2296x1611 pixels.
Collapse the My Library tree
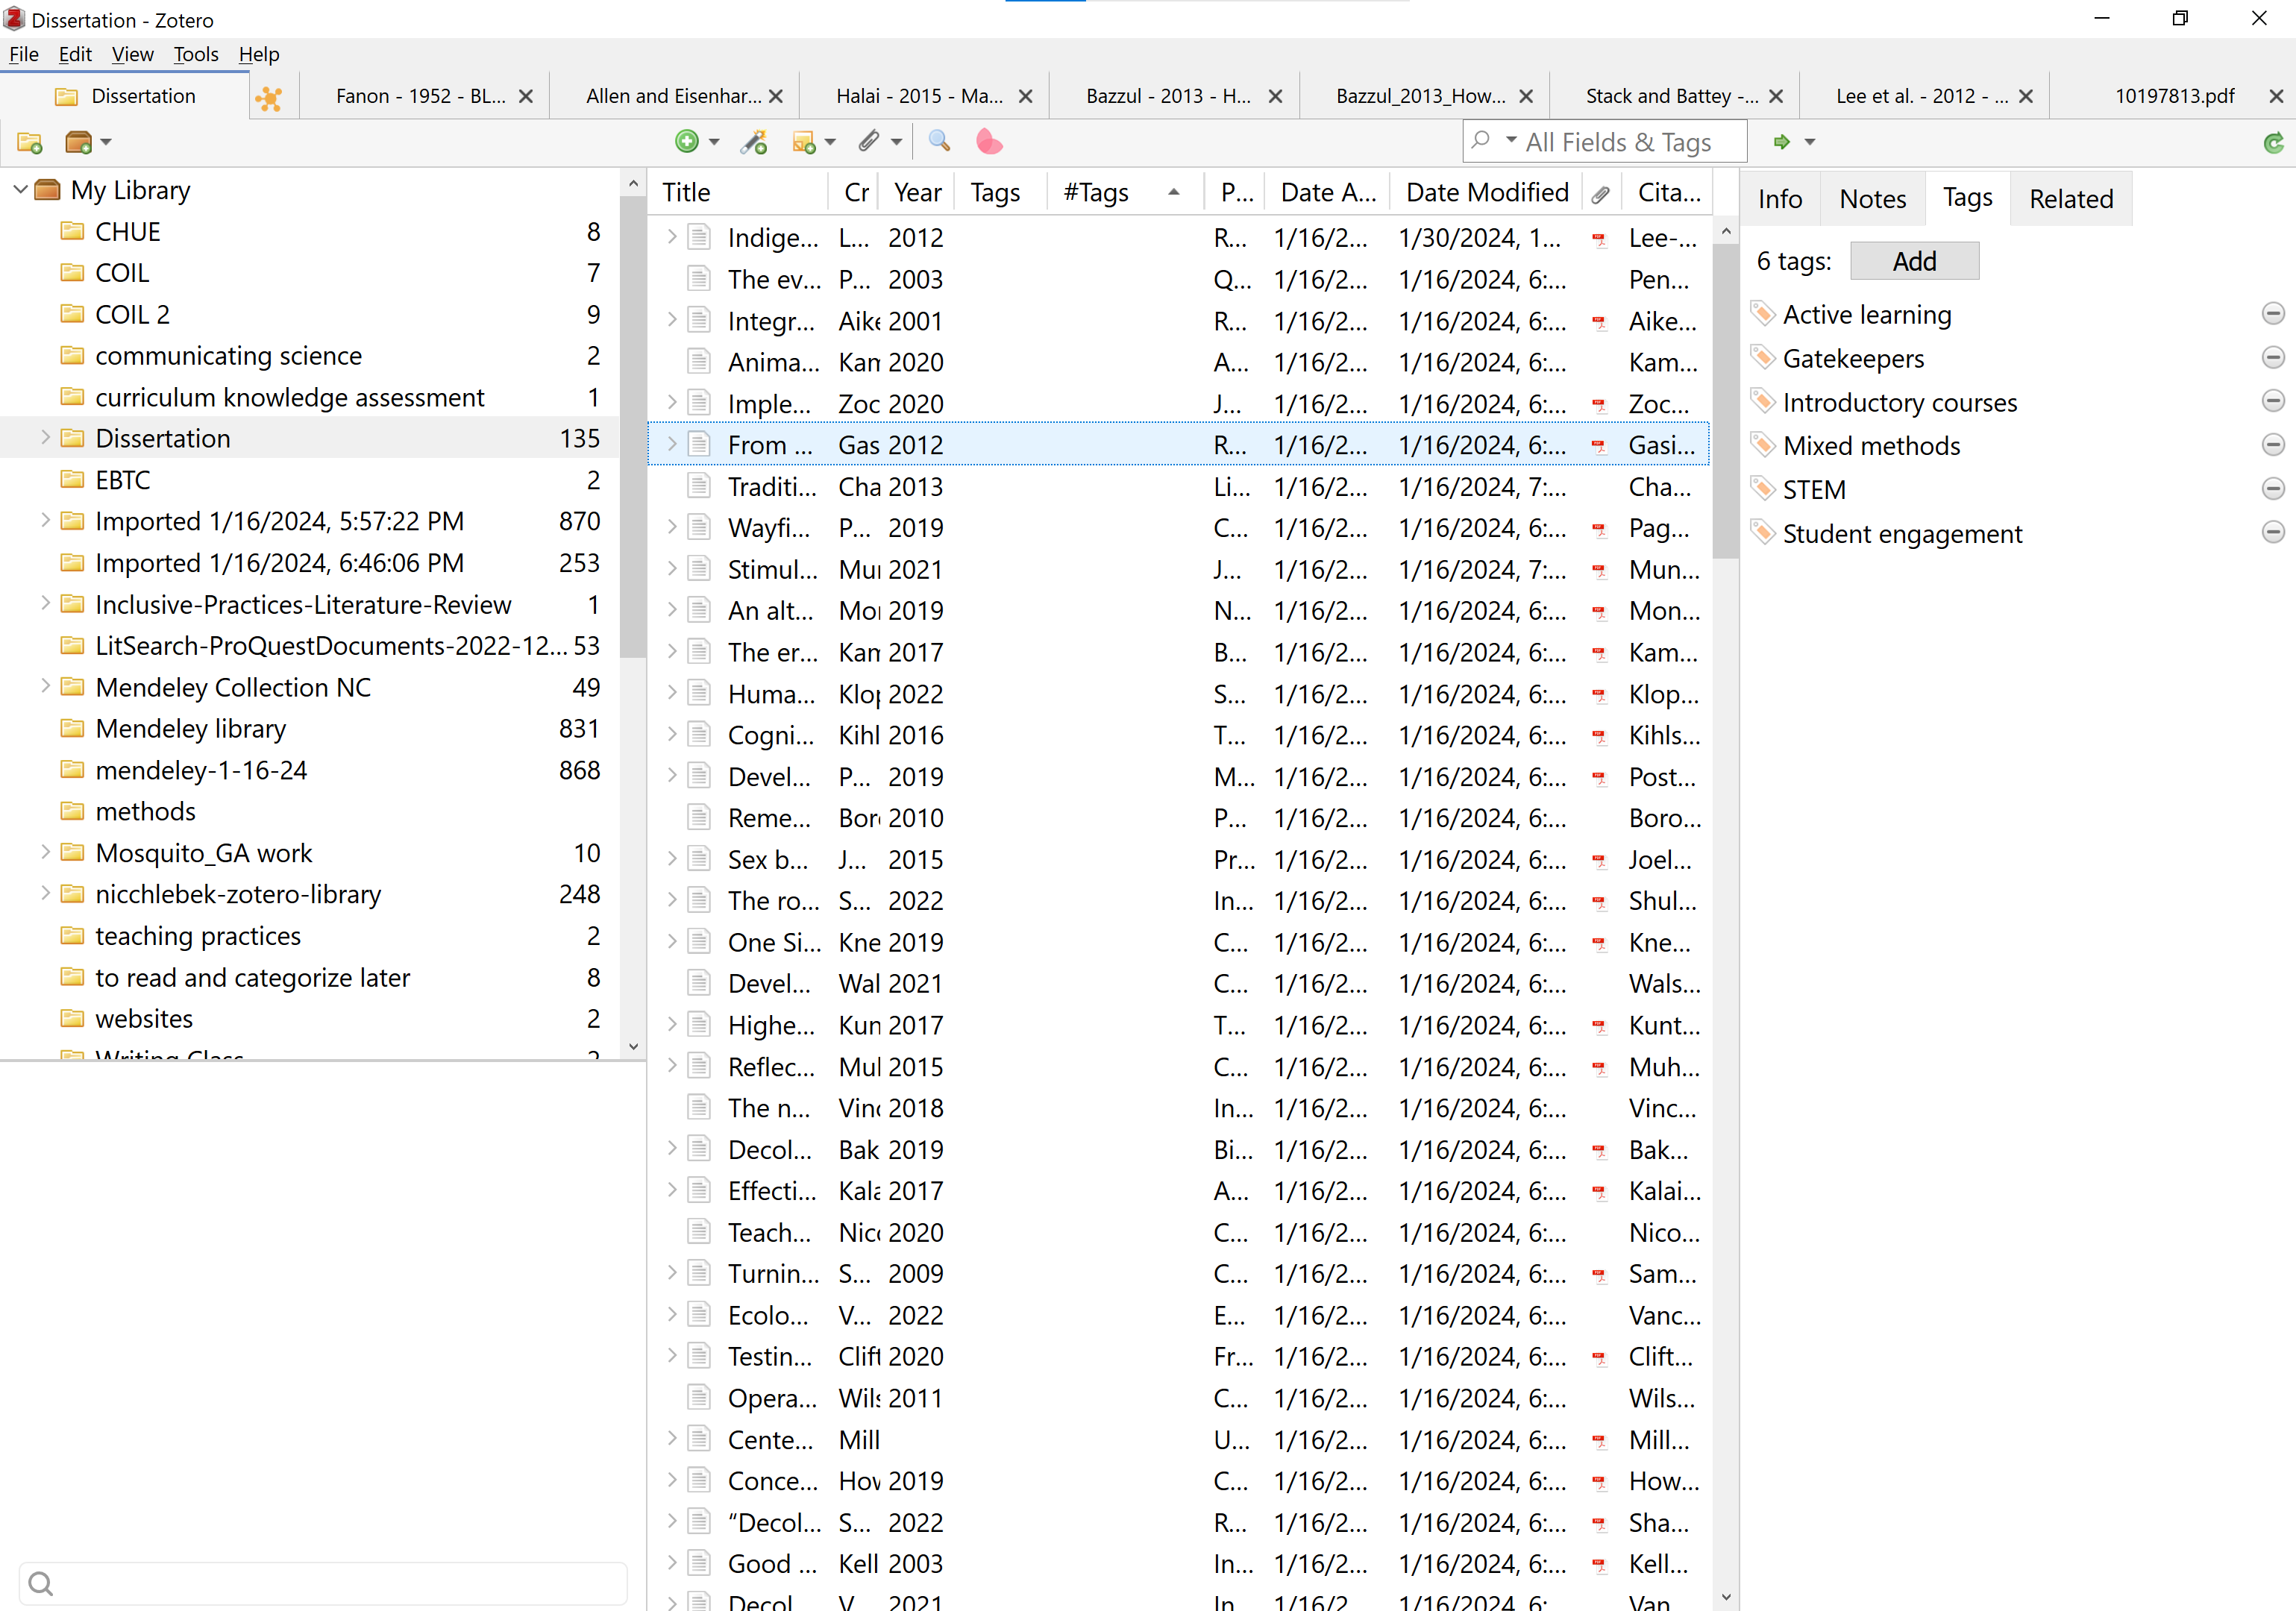20,190
